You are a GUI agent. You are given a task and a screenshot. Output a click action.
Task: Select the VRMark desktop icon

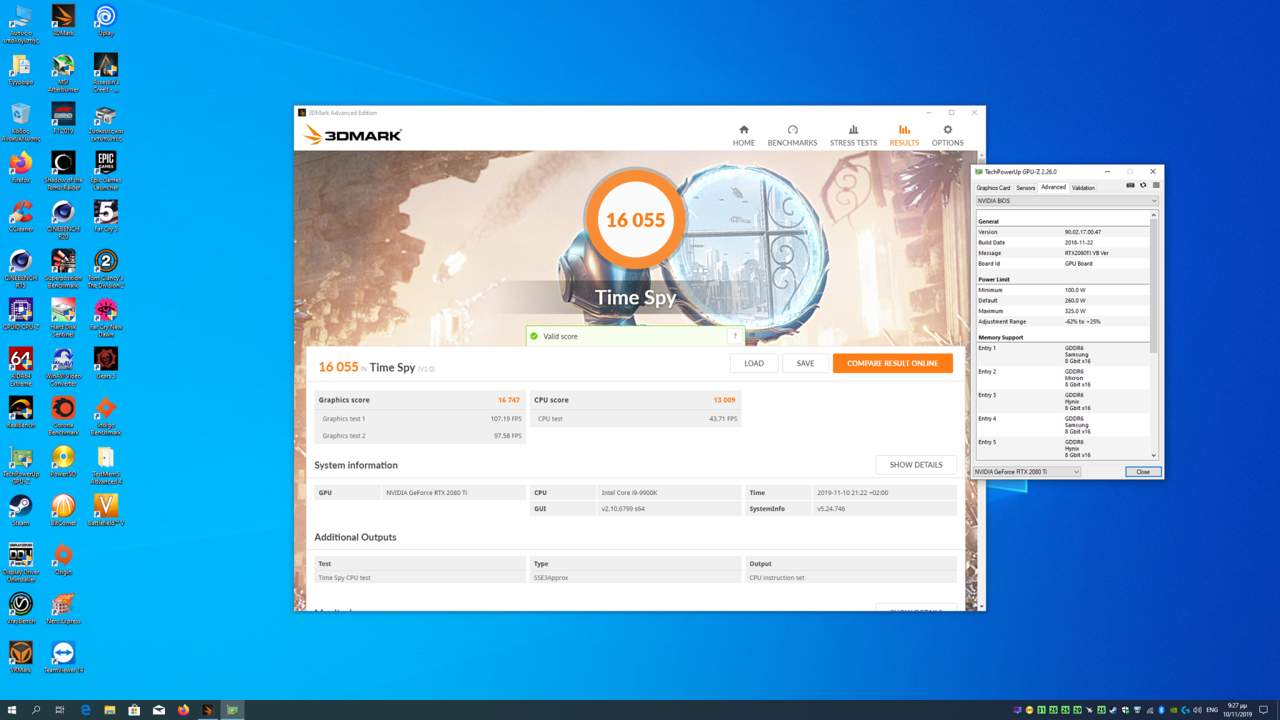[x=20, y=657]
